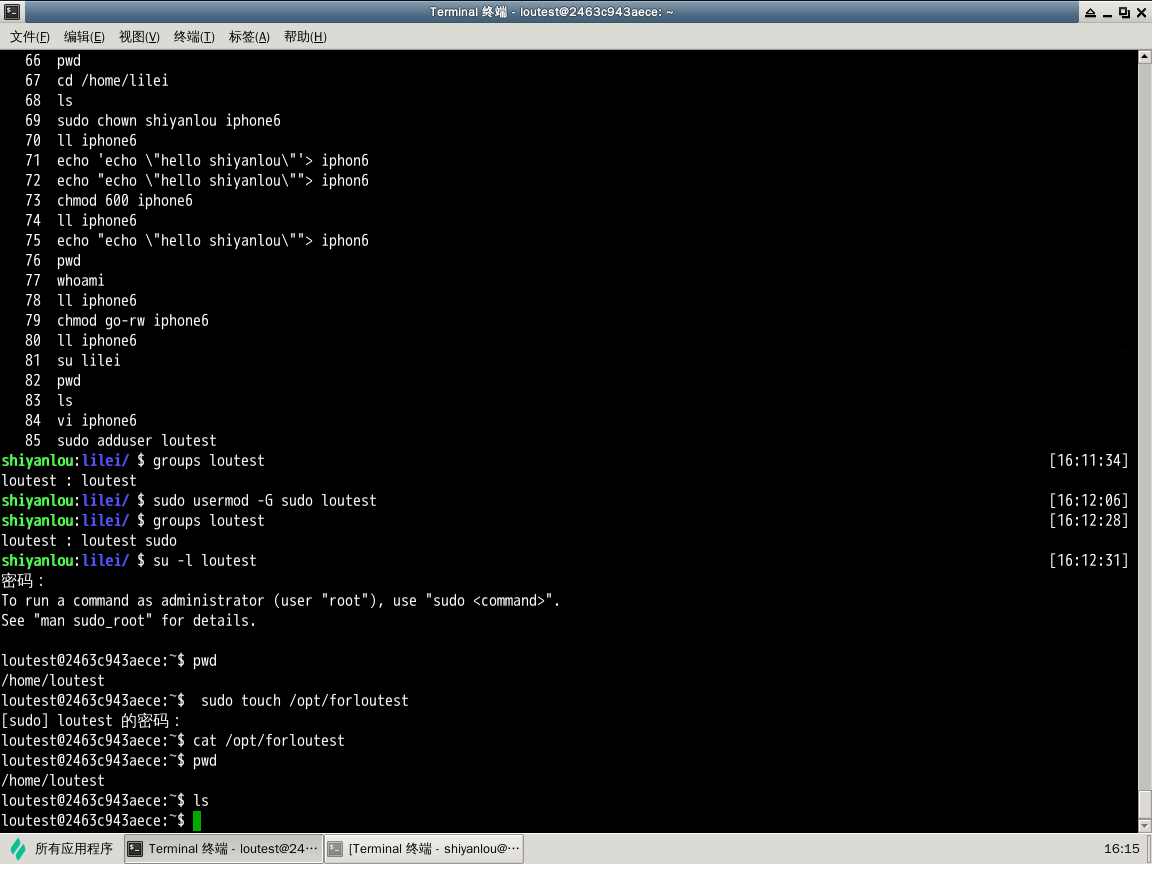Click the green leaf applications menu icon
Screen dimensions: 1152x896
coord(18,849)
